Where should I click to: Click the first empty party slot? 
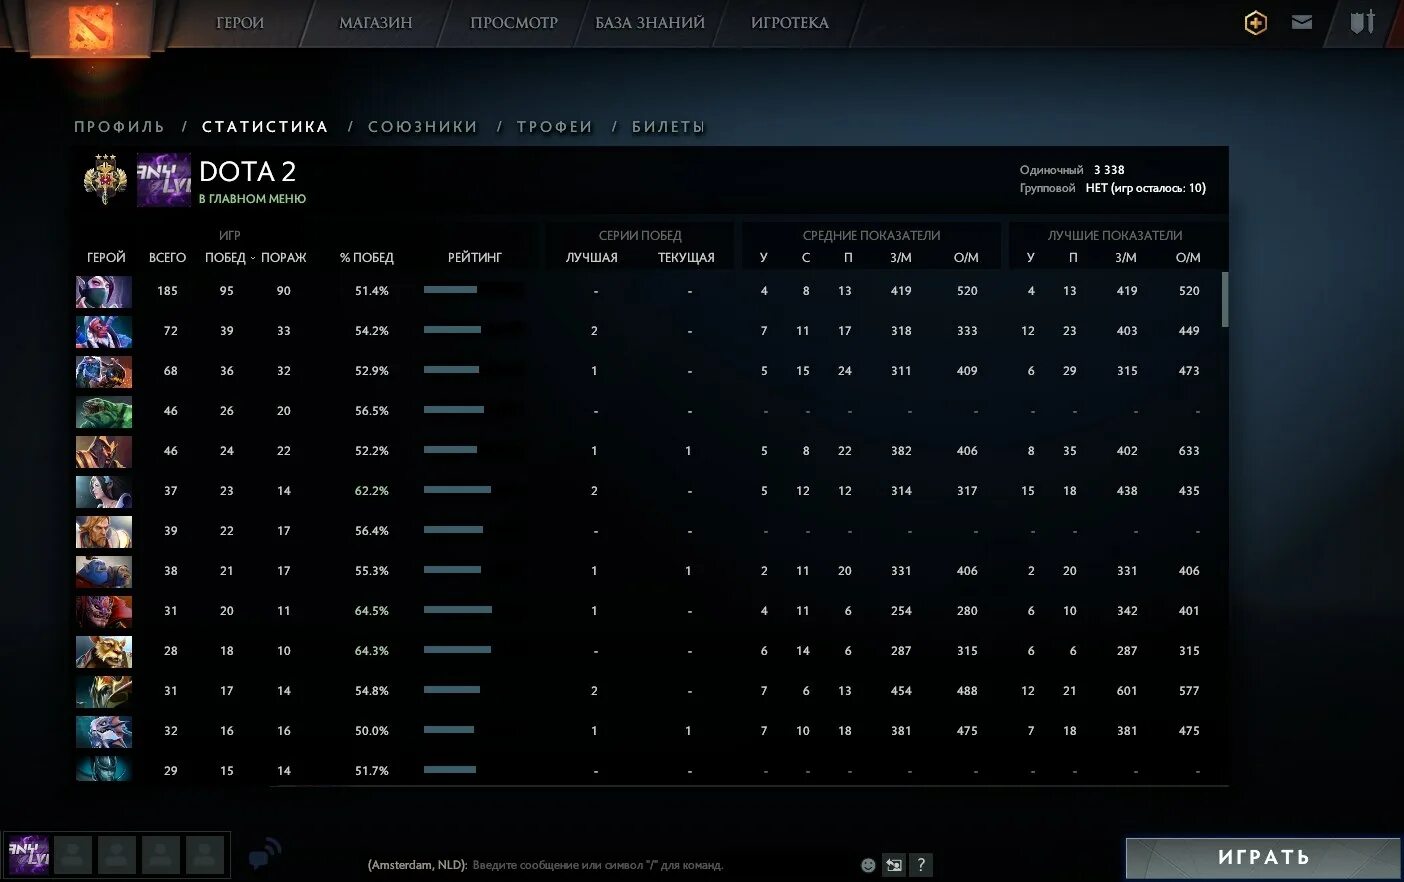click(x=73, y=855)
